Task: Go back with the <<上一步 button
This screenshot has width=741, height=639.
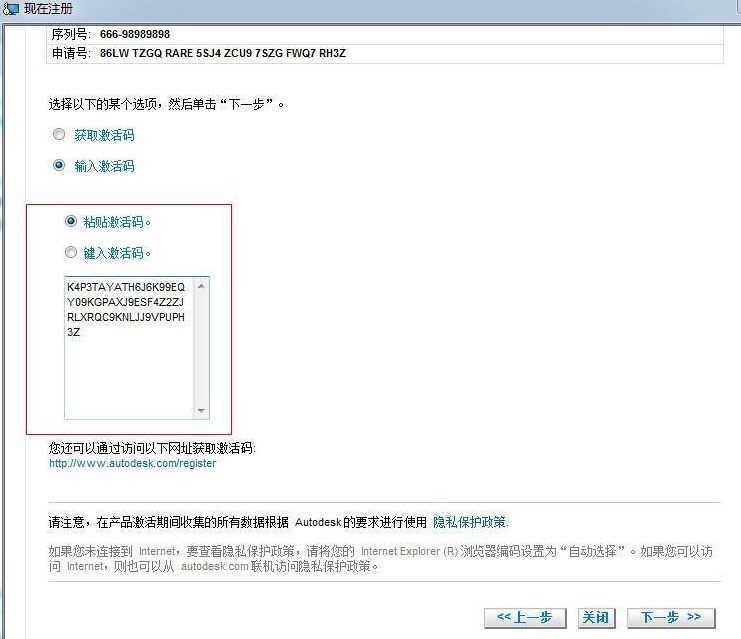Action: pyautogui.click(x=525, y=617)
